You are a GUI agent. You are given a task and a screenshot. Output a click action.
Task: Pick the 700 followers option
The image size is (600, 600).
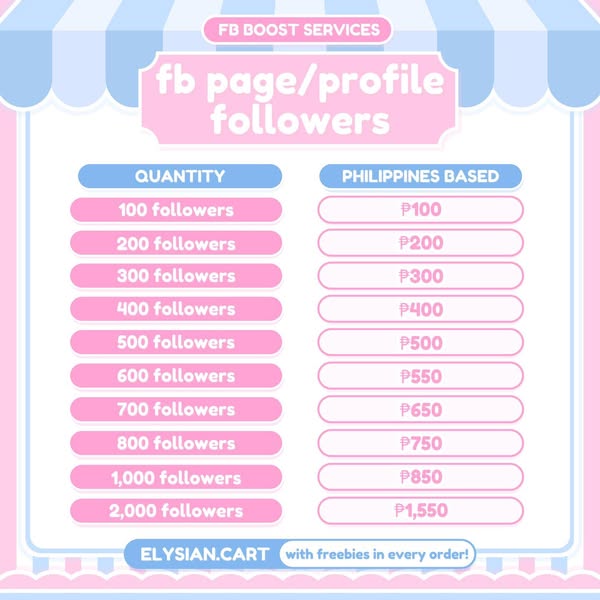tap(176, 409)
